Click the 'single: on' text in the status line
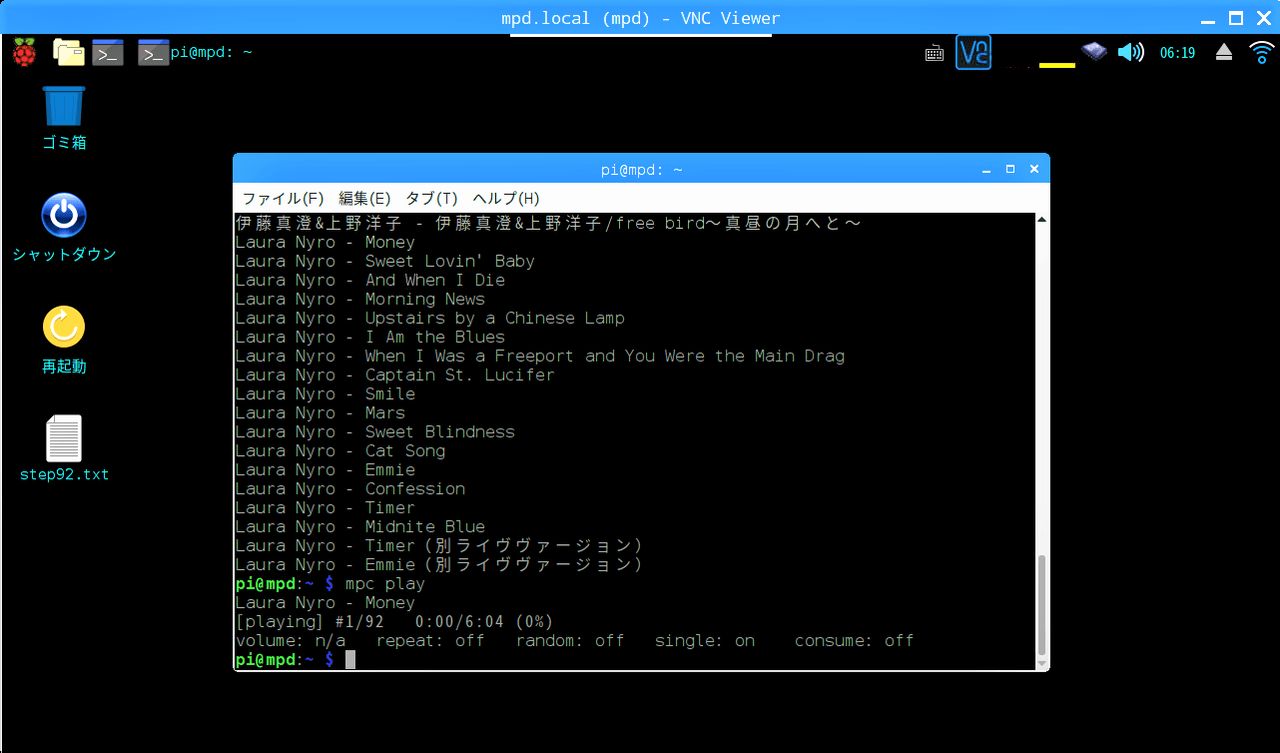 click(x=705, y=641)
